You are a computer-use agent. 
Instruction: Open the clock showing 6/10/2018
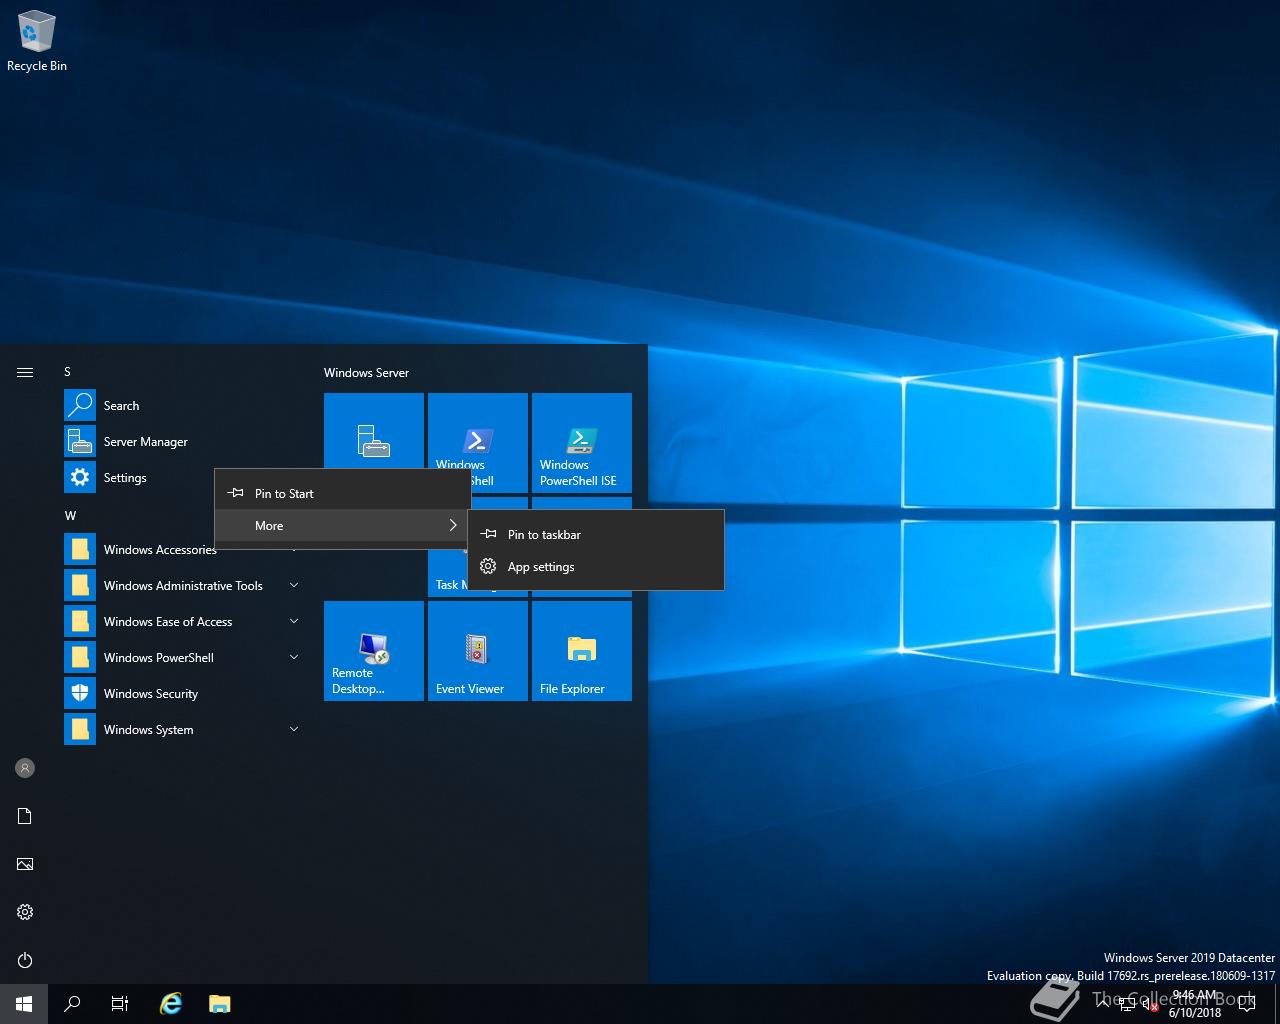tap(1195, 1004)
